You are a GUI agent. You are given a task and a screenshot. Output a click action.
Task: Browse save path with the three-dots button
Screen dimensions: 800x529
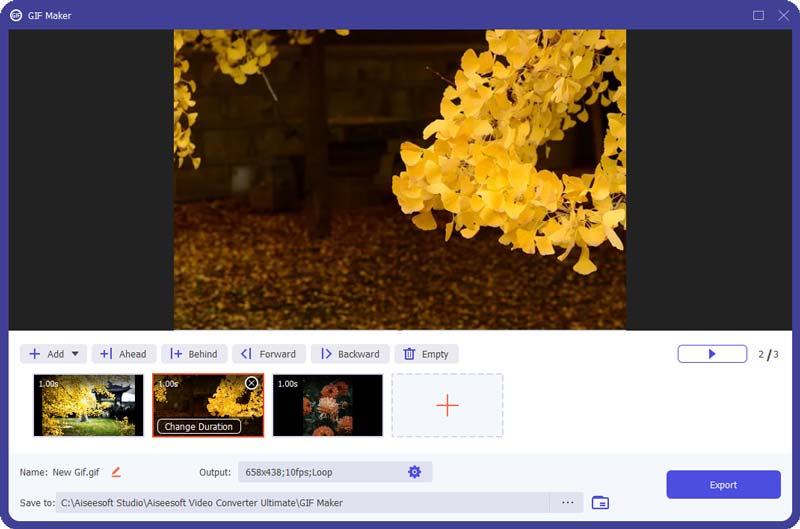567,502
